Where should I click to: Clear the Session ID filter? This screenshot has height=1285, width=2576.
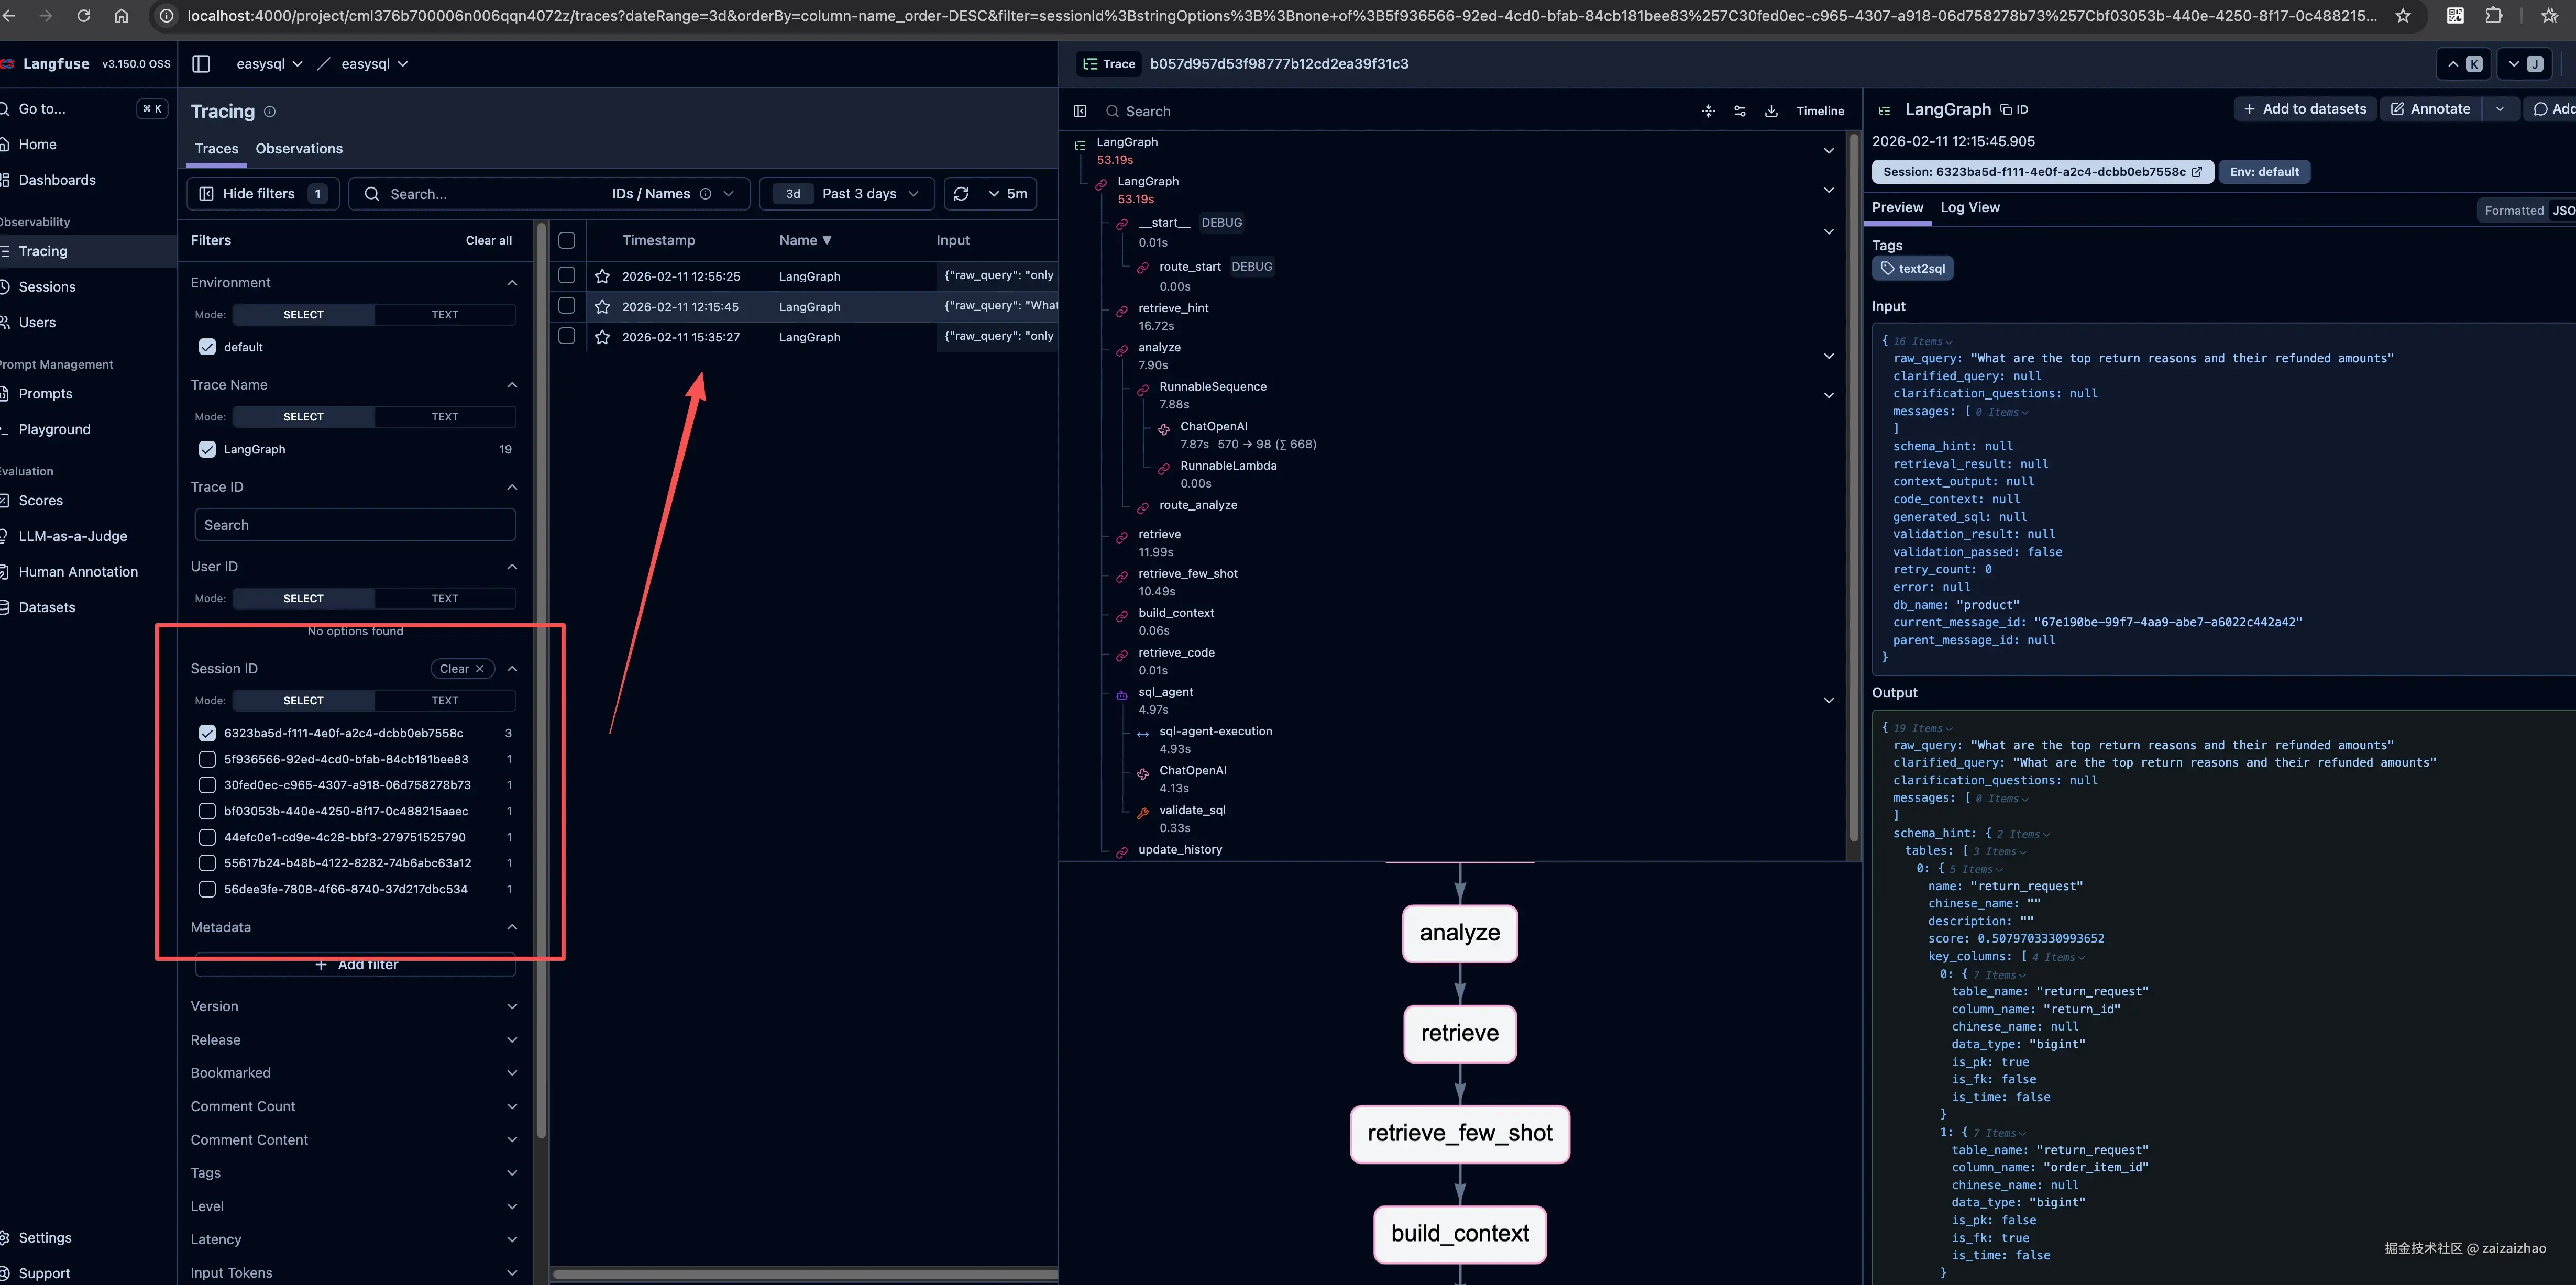pos(461,669)
